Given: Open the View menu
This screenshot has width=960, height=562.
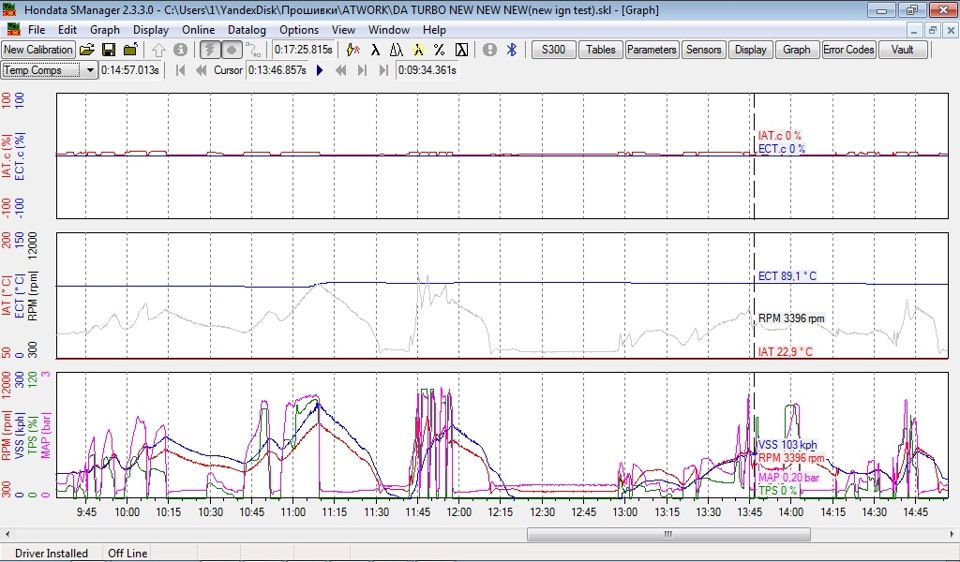Looking at the screenshot, I should 343,30.
